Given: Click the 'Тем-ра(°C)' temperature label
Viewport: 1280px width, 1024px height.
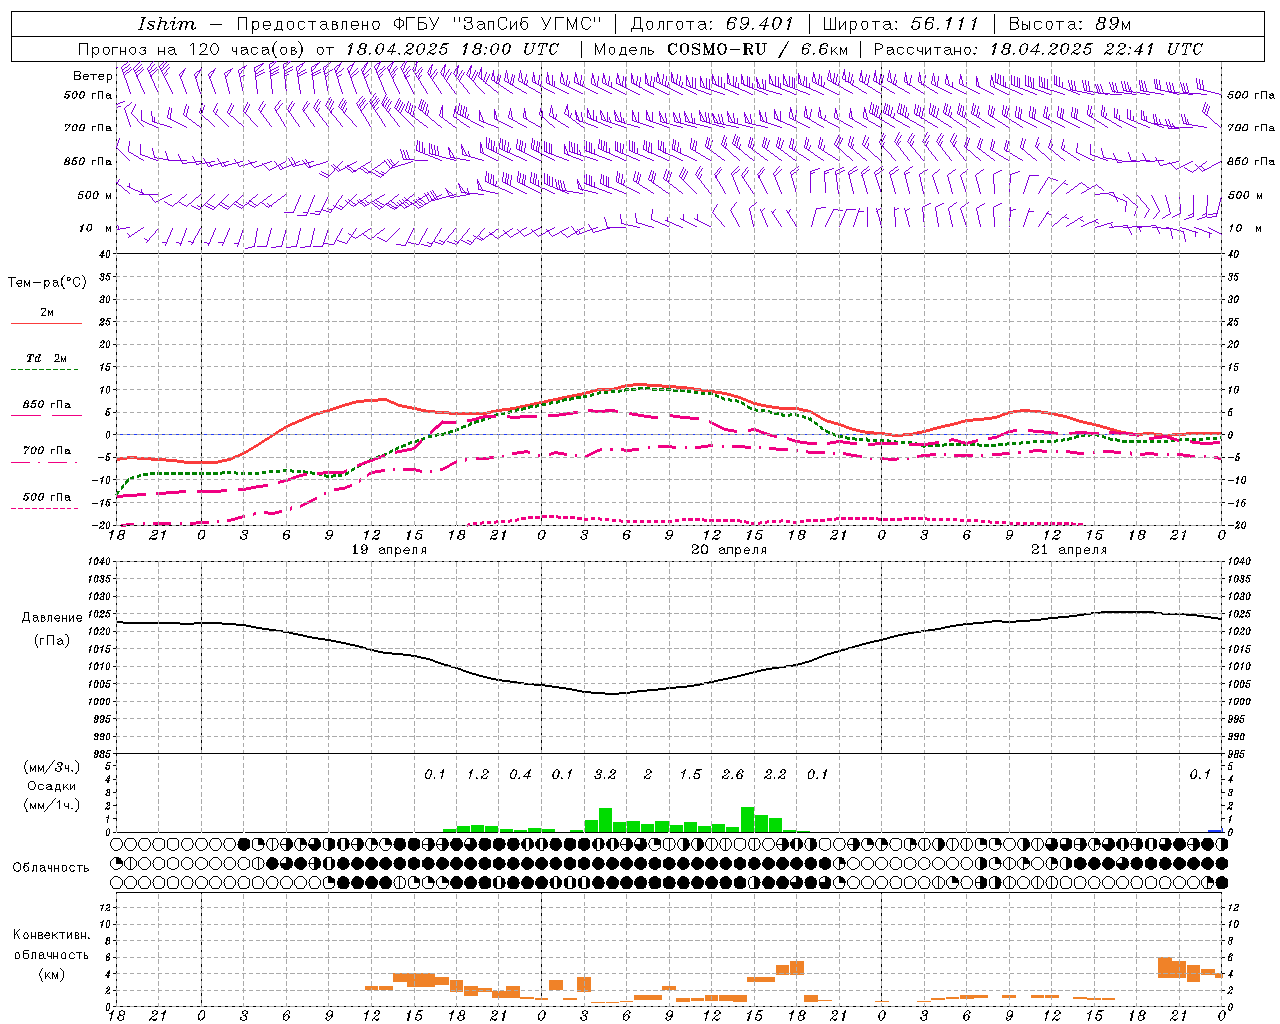Looking at the screenshot, I should 47,283.
